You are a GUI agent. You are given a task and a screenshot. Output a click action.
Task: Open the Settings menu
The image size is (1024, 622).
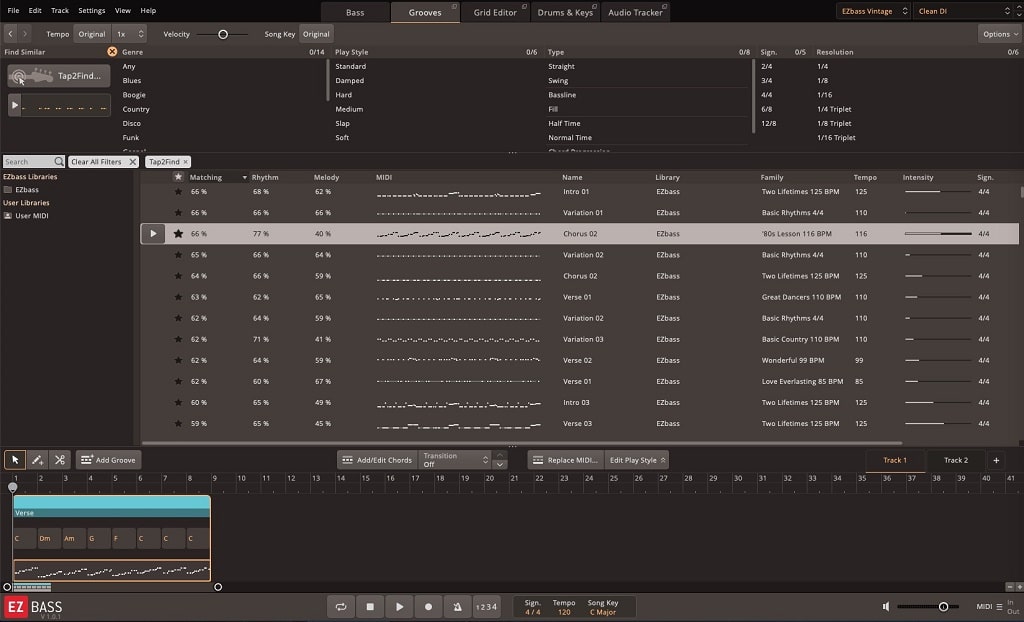point(91,10)
